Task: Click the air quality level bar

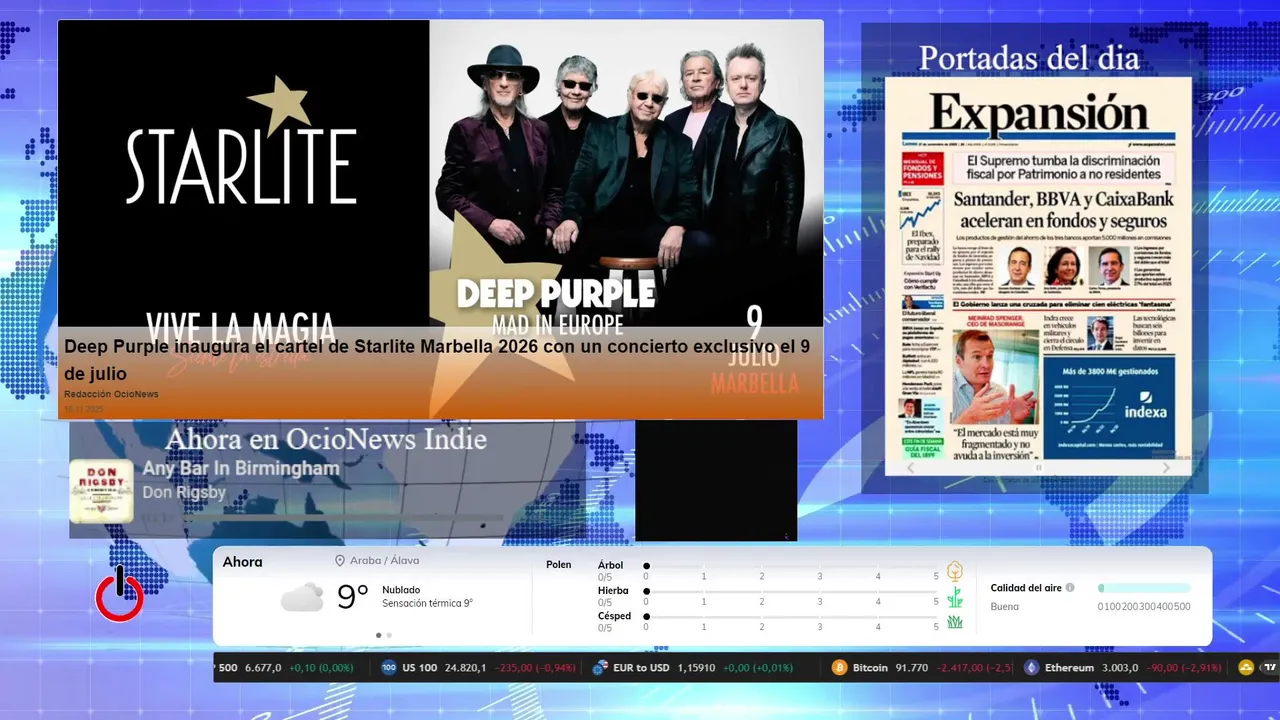Action: pyautogui.click(x=1144, y=588)
